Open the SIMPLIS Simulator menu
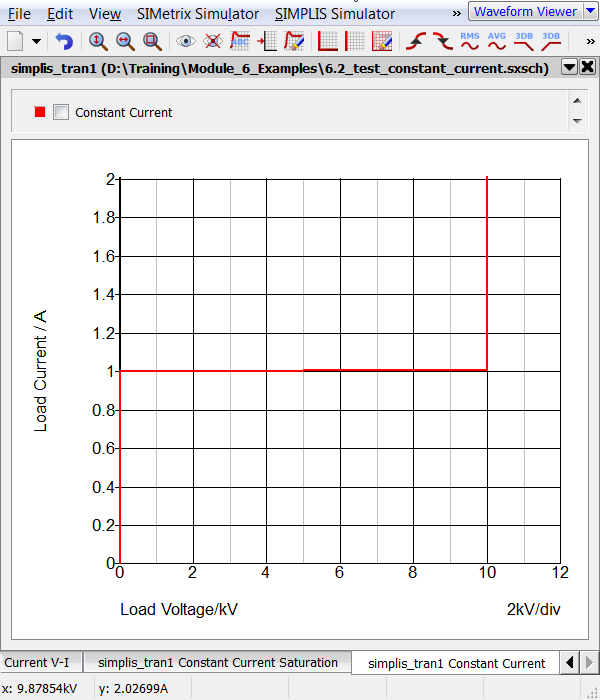 tap(334, 14)
